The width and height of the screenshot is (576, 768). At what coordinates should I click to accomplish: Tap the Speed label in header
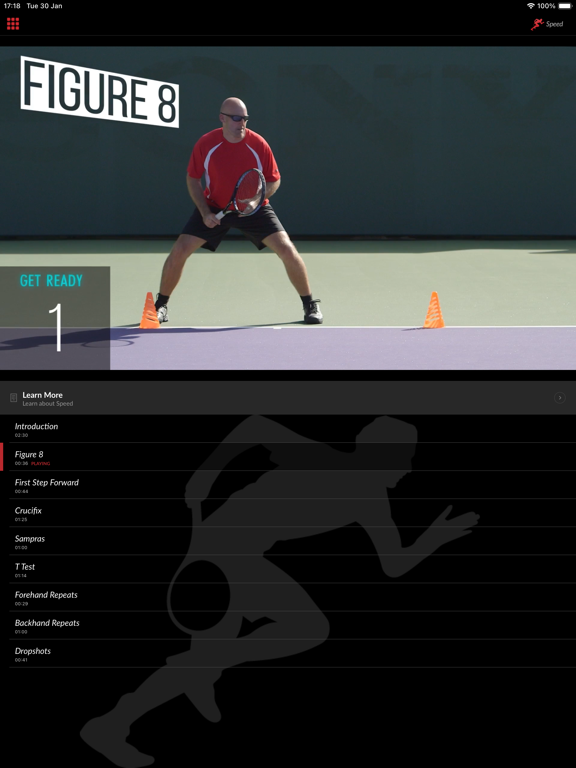pyautogui.click(x=554, y=24)
